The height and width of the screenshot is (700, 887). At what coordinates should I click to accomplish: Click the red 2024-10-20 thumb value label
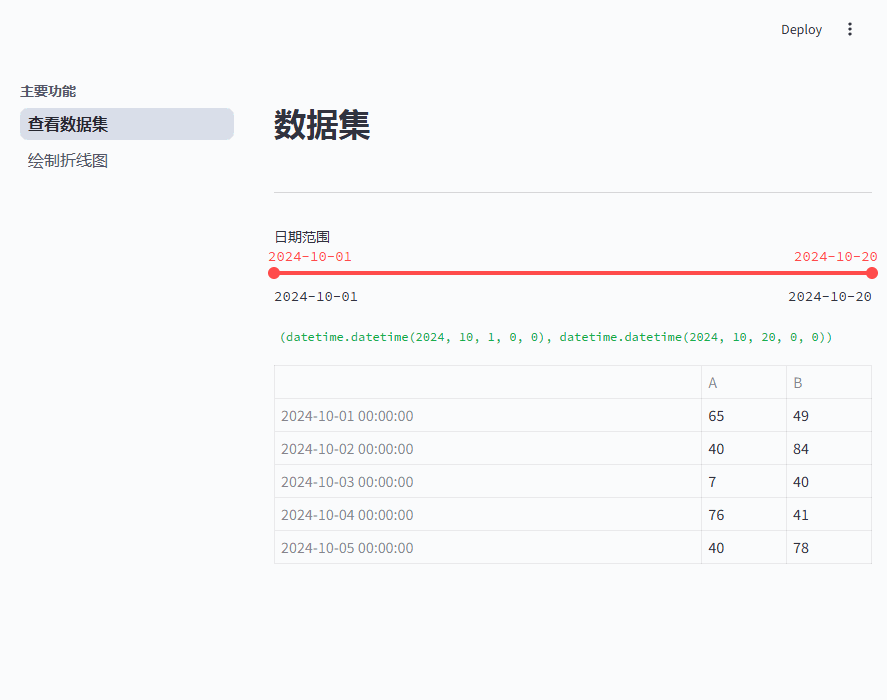pos(836,257)
